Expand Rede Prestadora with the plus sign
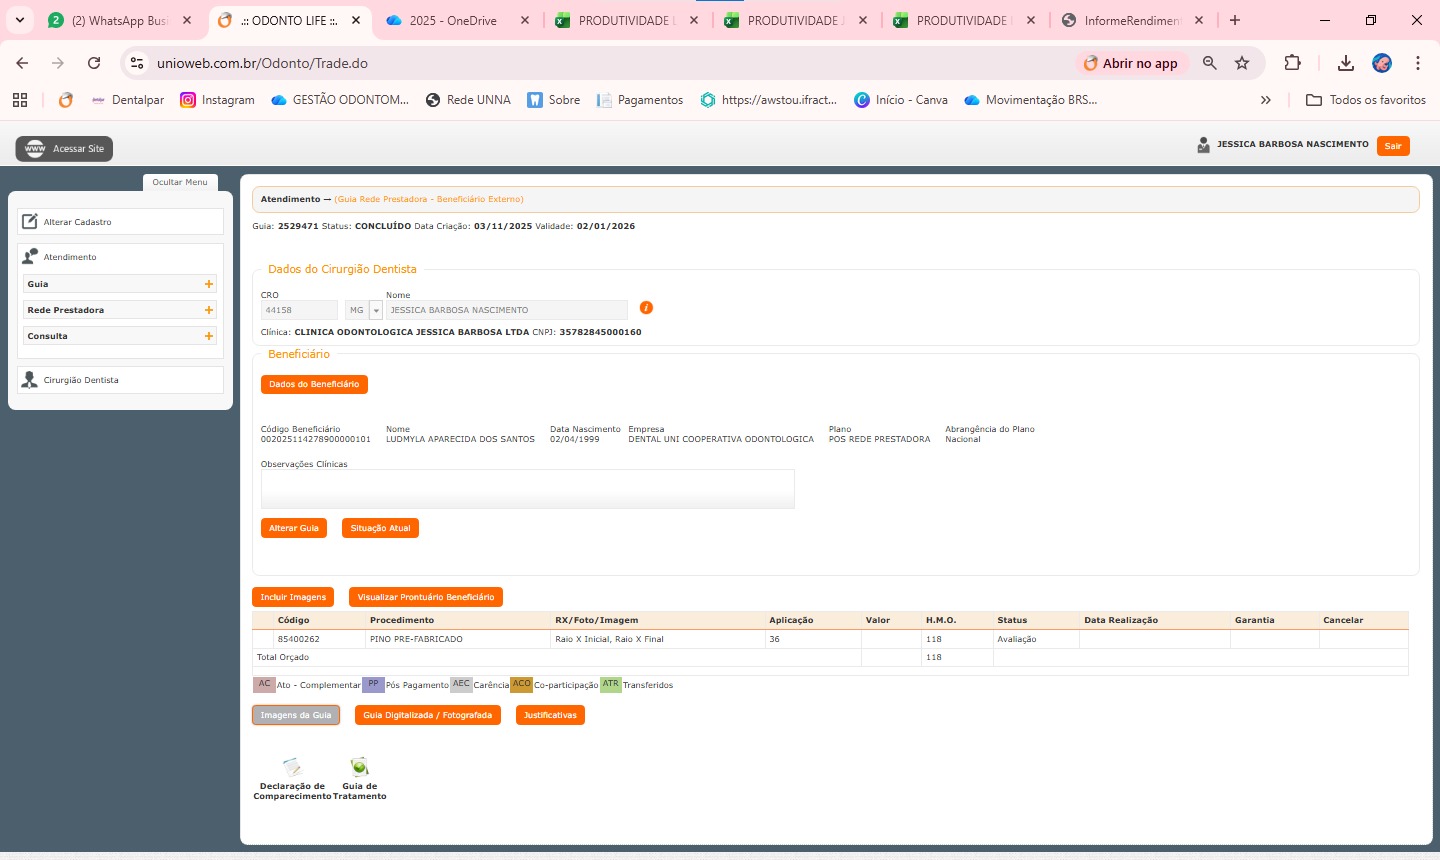1440x860 pixels. click(x=209, y=310)
